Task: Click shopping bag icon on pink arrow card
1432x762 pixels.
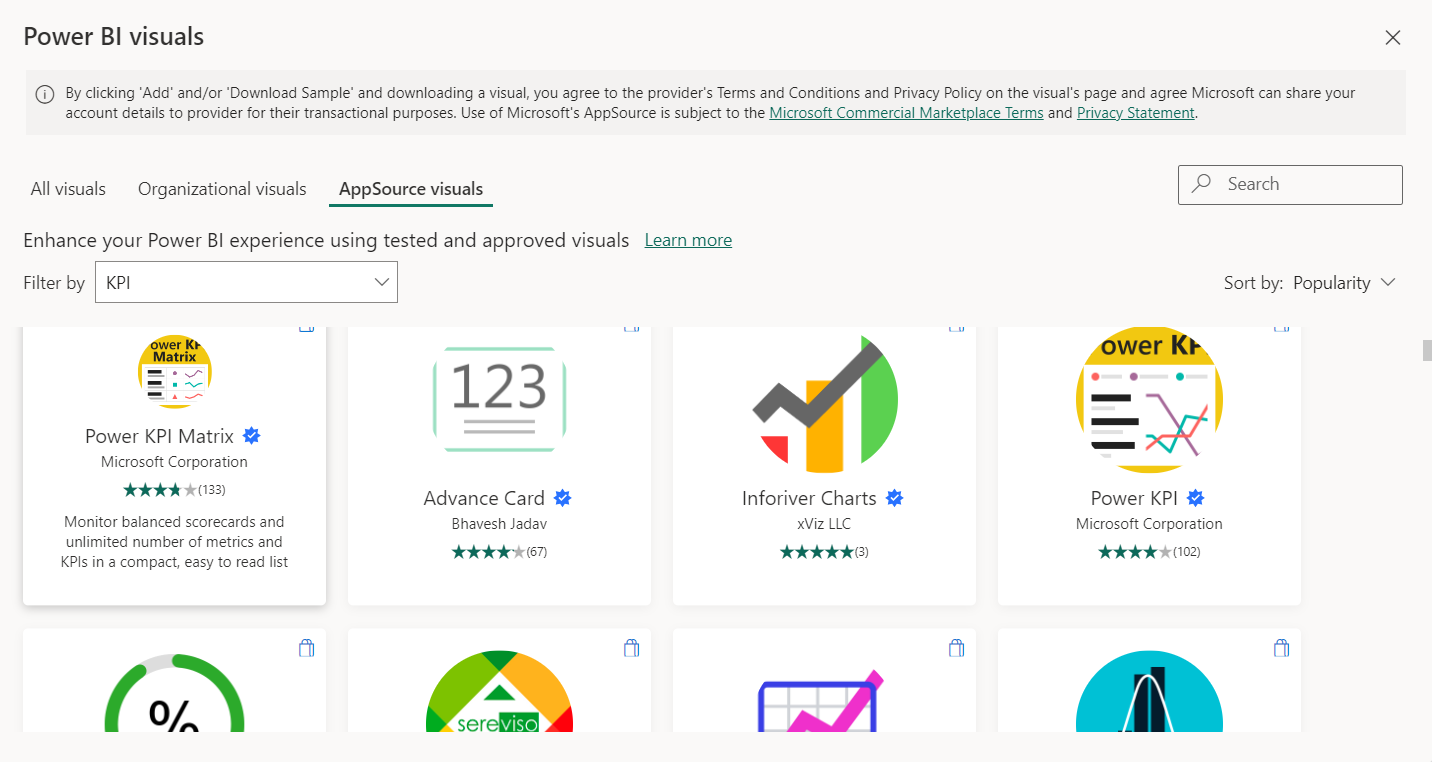Action: [957, 648]
